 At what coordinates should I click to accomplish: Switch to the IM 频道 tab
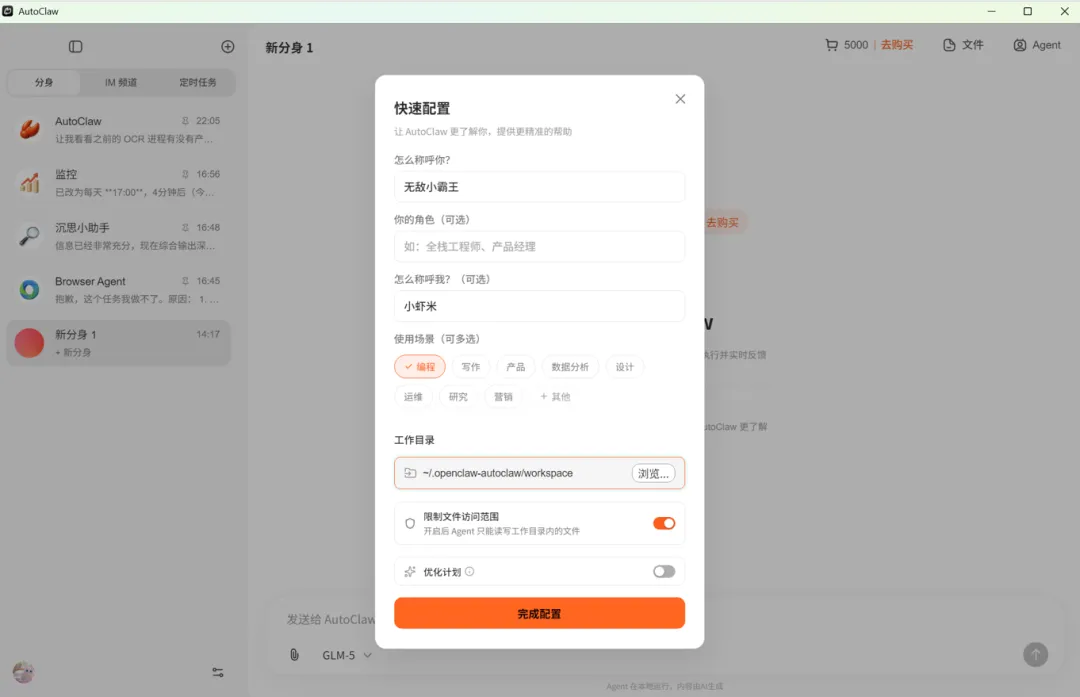[121, 82]
